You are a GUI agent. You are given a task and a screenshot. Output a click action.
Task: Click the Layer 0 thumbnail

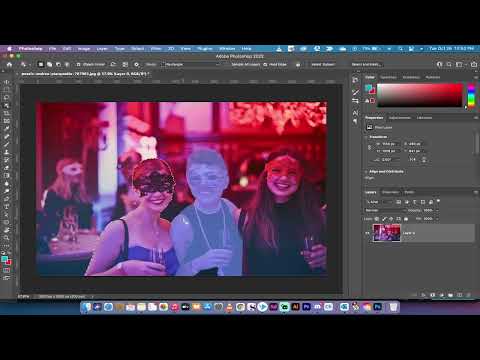386,233
